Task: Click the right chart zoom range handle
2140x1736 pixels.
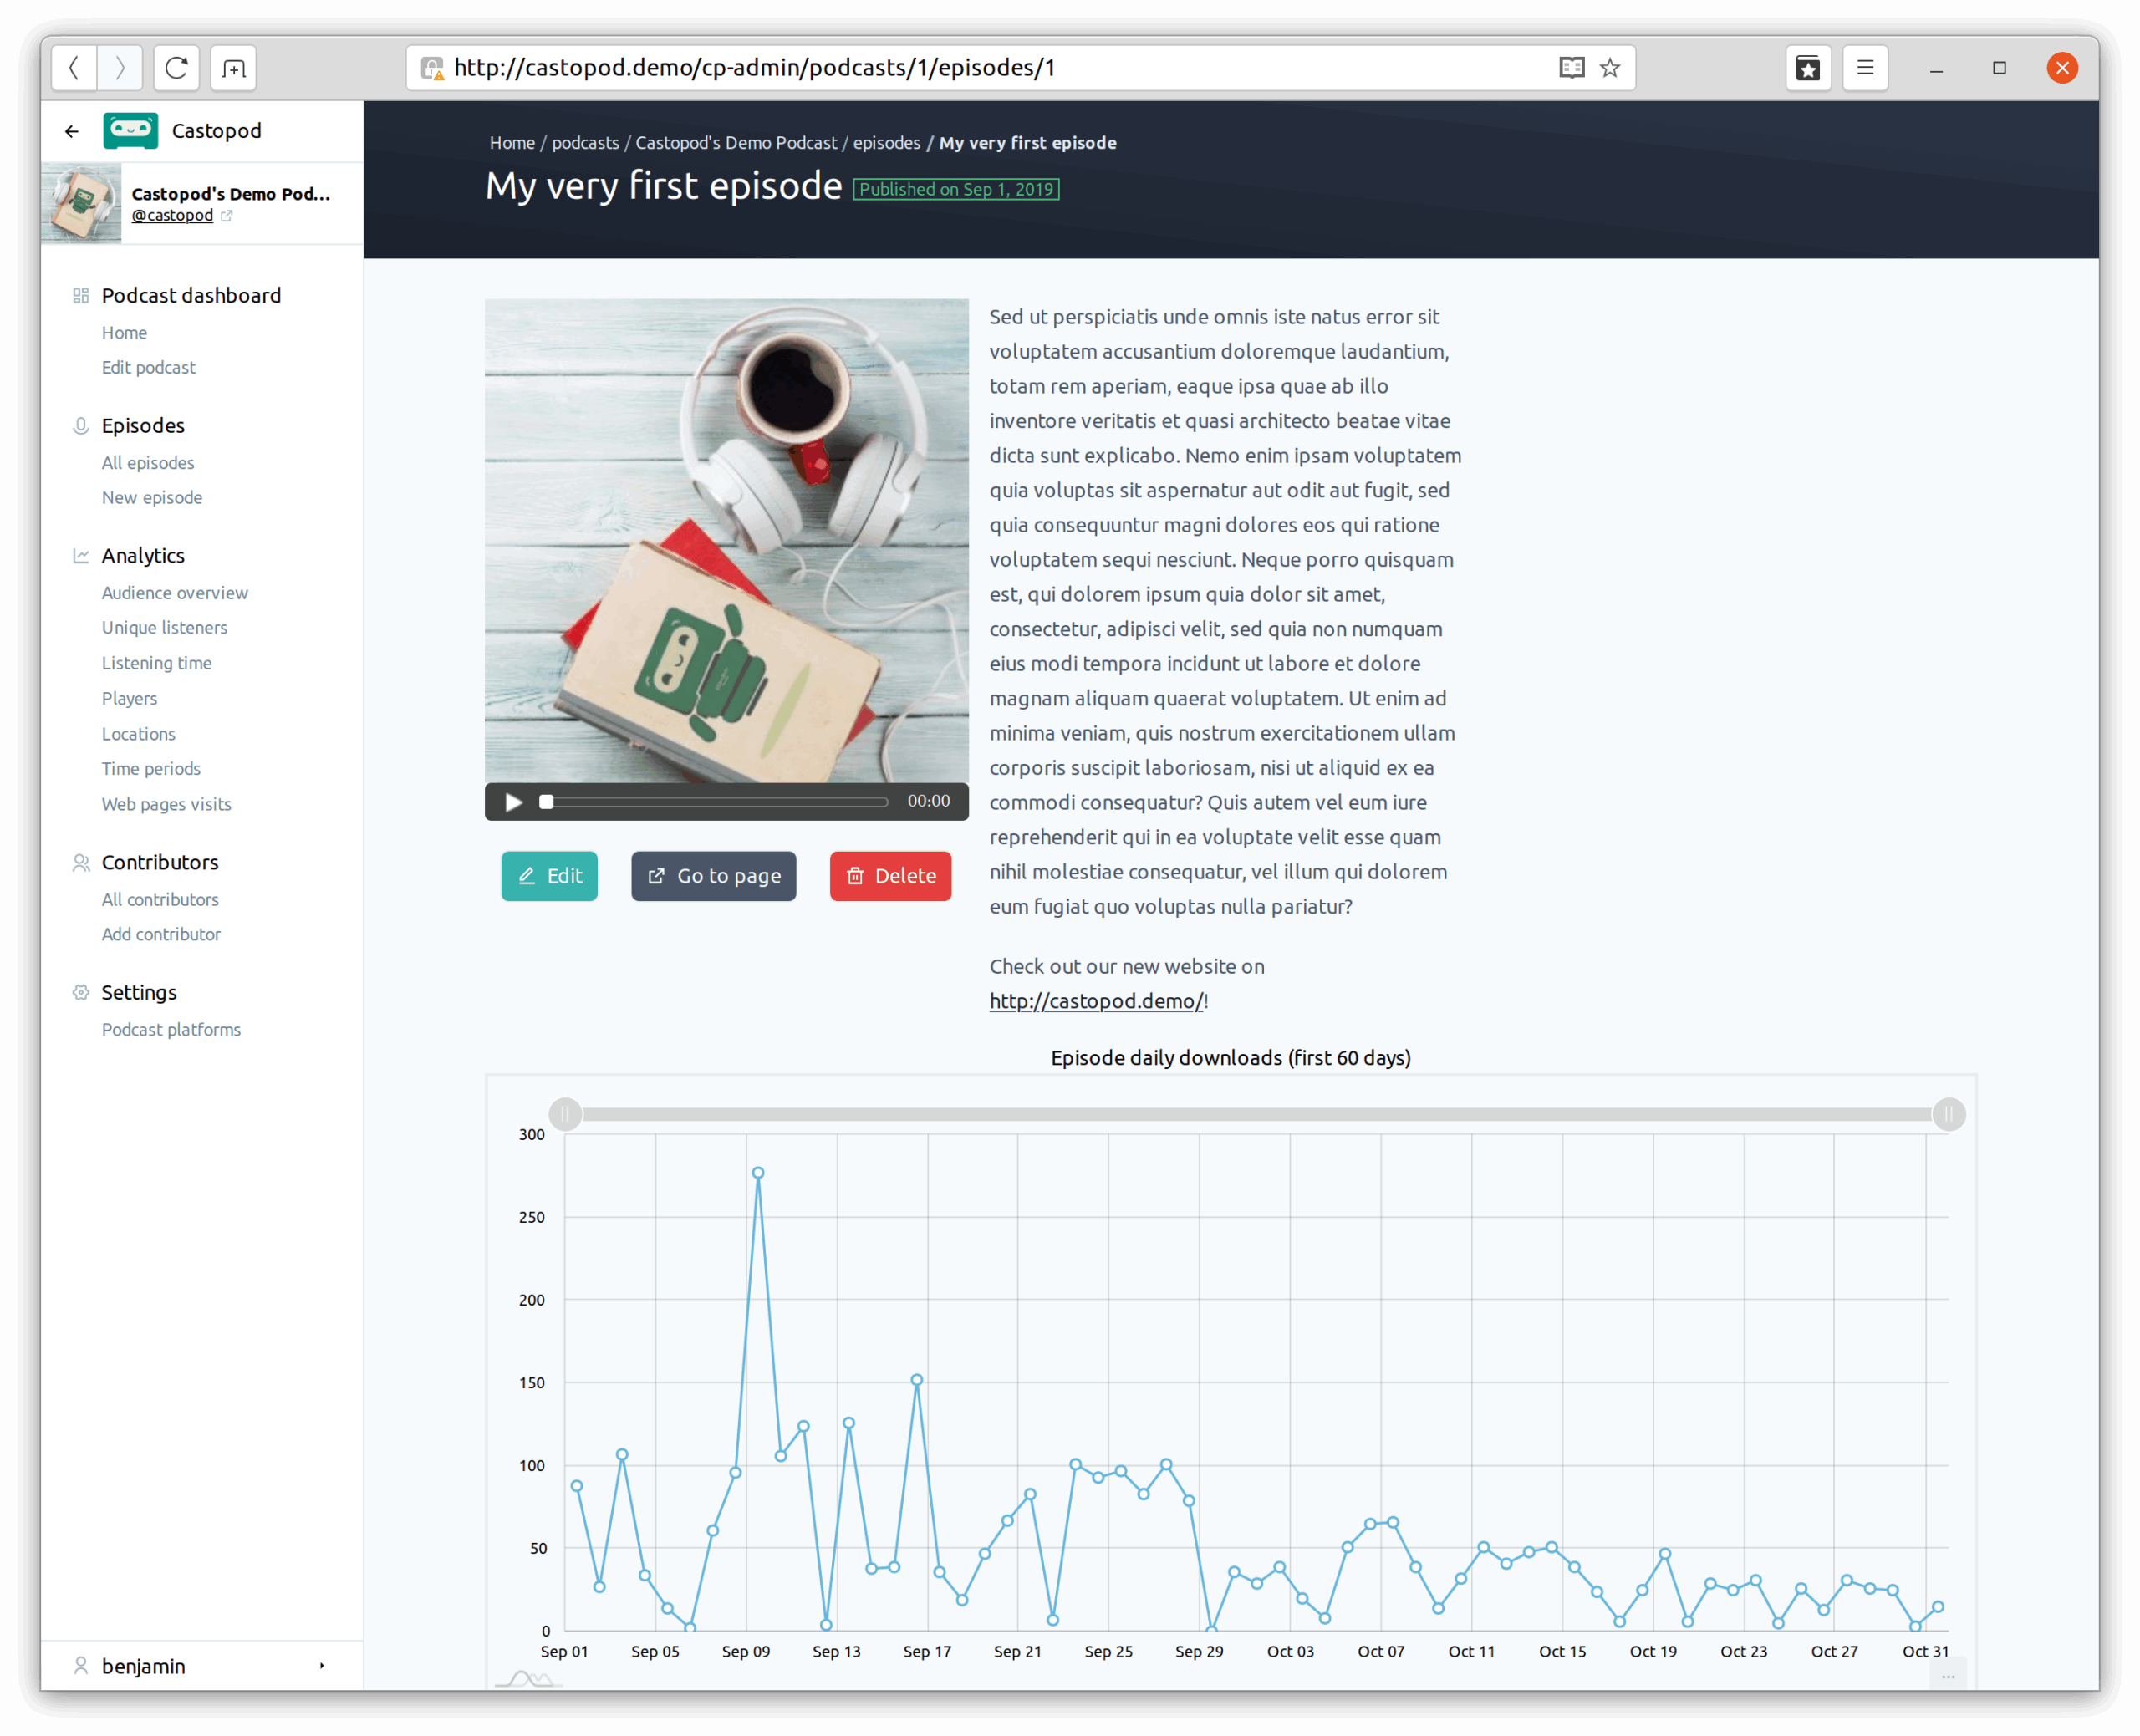Action: point(1949,1114)
